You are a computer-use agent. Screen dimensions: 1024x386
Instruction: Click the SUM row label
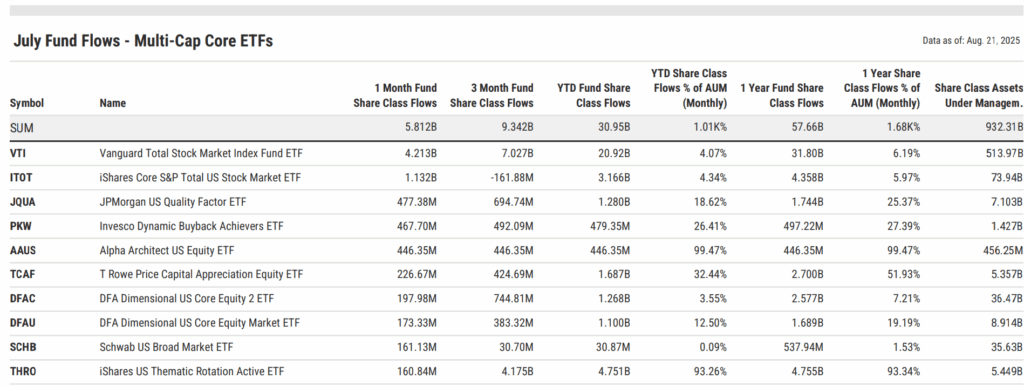pos(21,128)
